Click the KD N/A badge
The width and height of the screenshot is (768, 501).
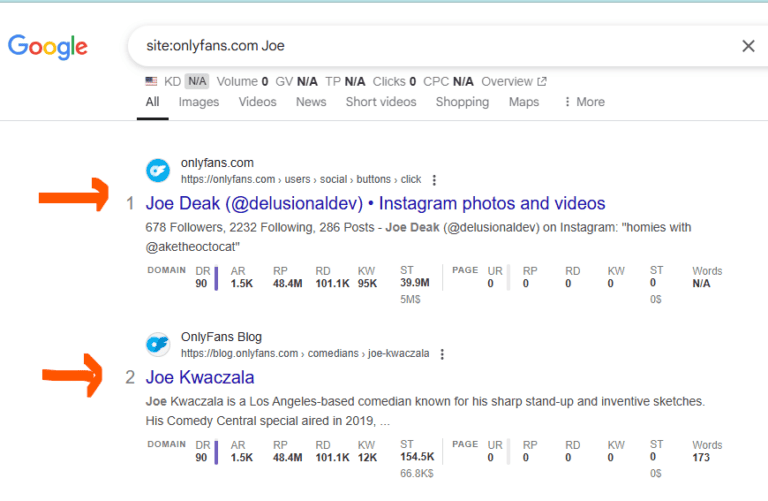(197, 81)
